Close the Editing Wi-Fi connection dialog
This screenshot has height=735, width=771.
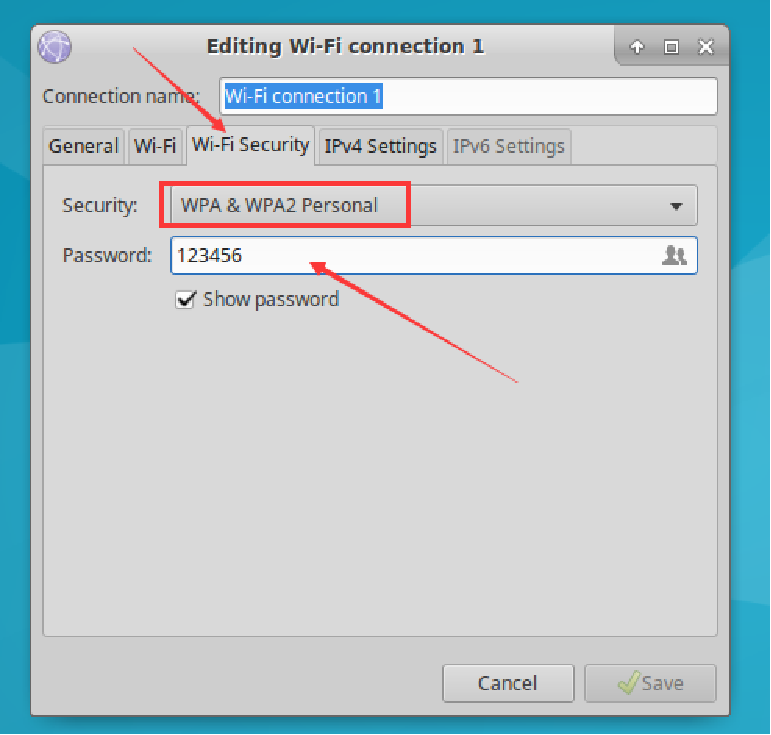point(706,47)
